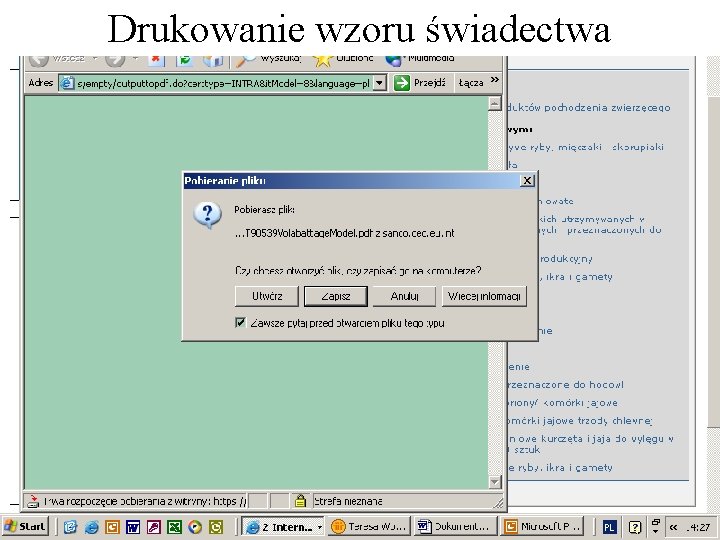Click the Otwórz button in download dialog
The width and height of the screenshot is (720, 540).
tap(267, 296)
